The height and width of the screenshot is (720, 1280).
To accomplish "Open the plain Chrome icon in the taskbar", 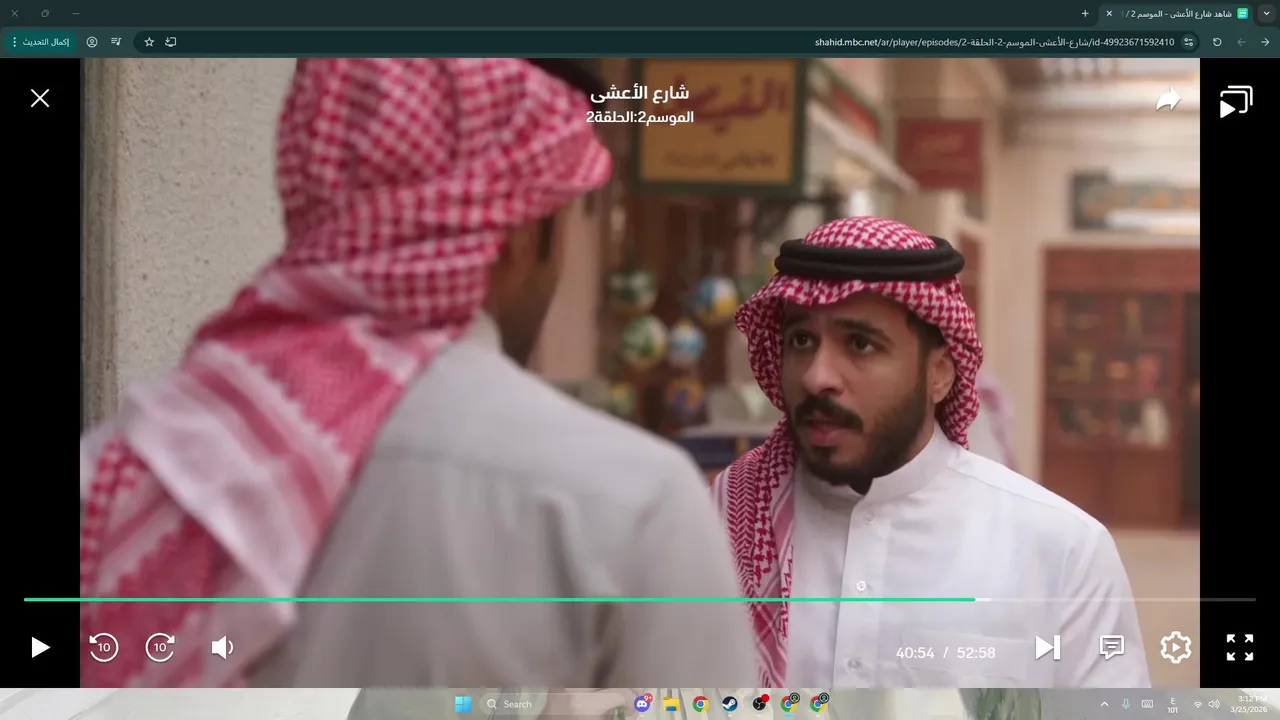I will click(700, 704).
